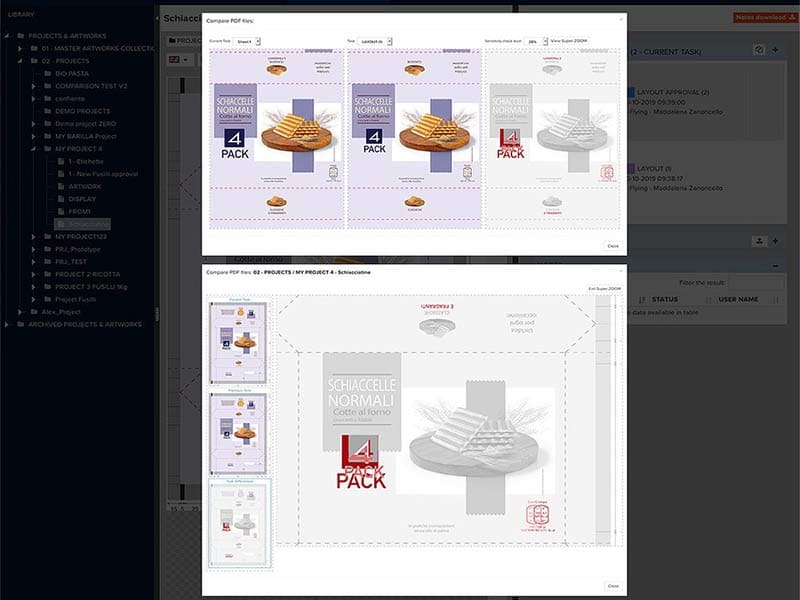Collapse the MY PROJECT 4 folder

coord(33,149)
